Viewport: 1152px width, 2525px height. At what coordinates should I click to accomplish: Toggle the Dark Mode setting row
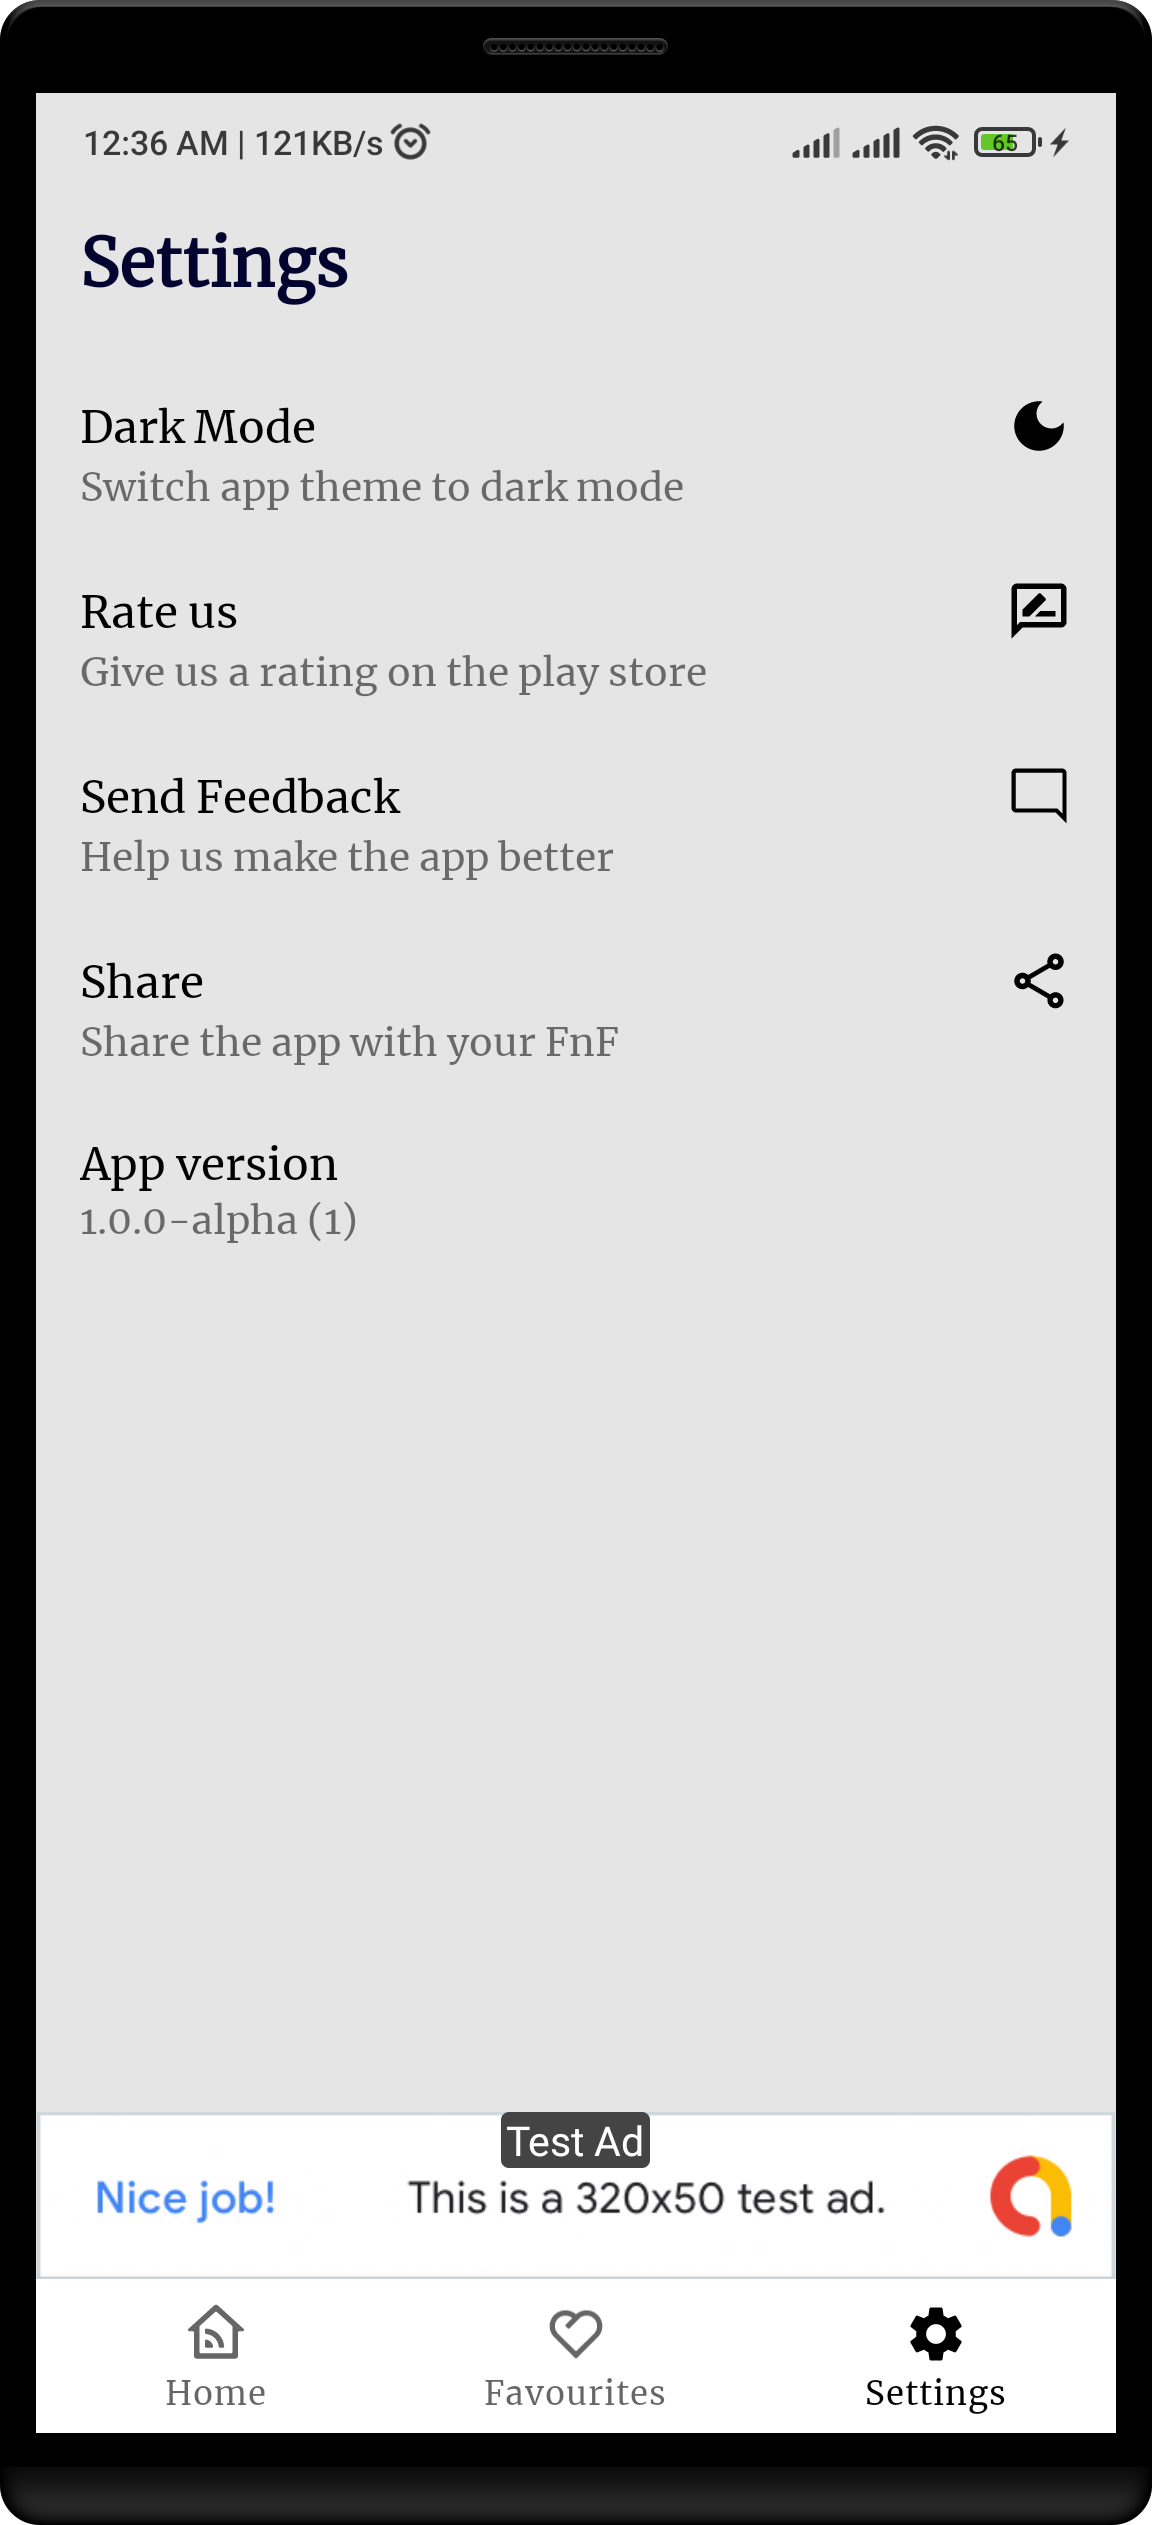(576, 455)
